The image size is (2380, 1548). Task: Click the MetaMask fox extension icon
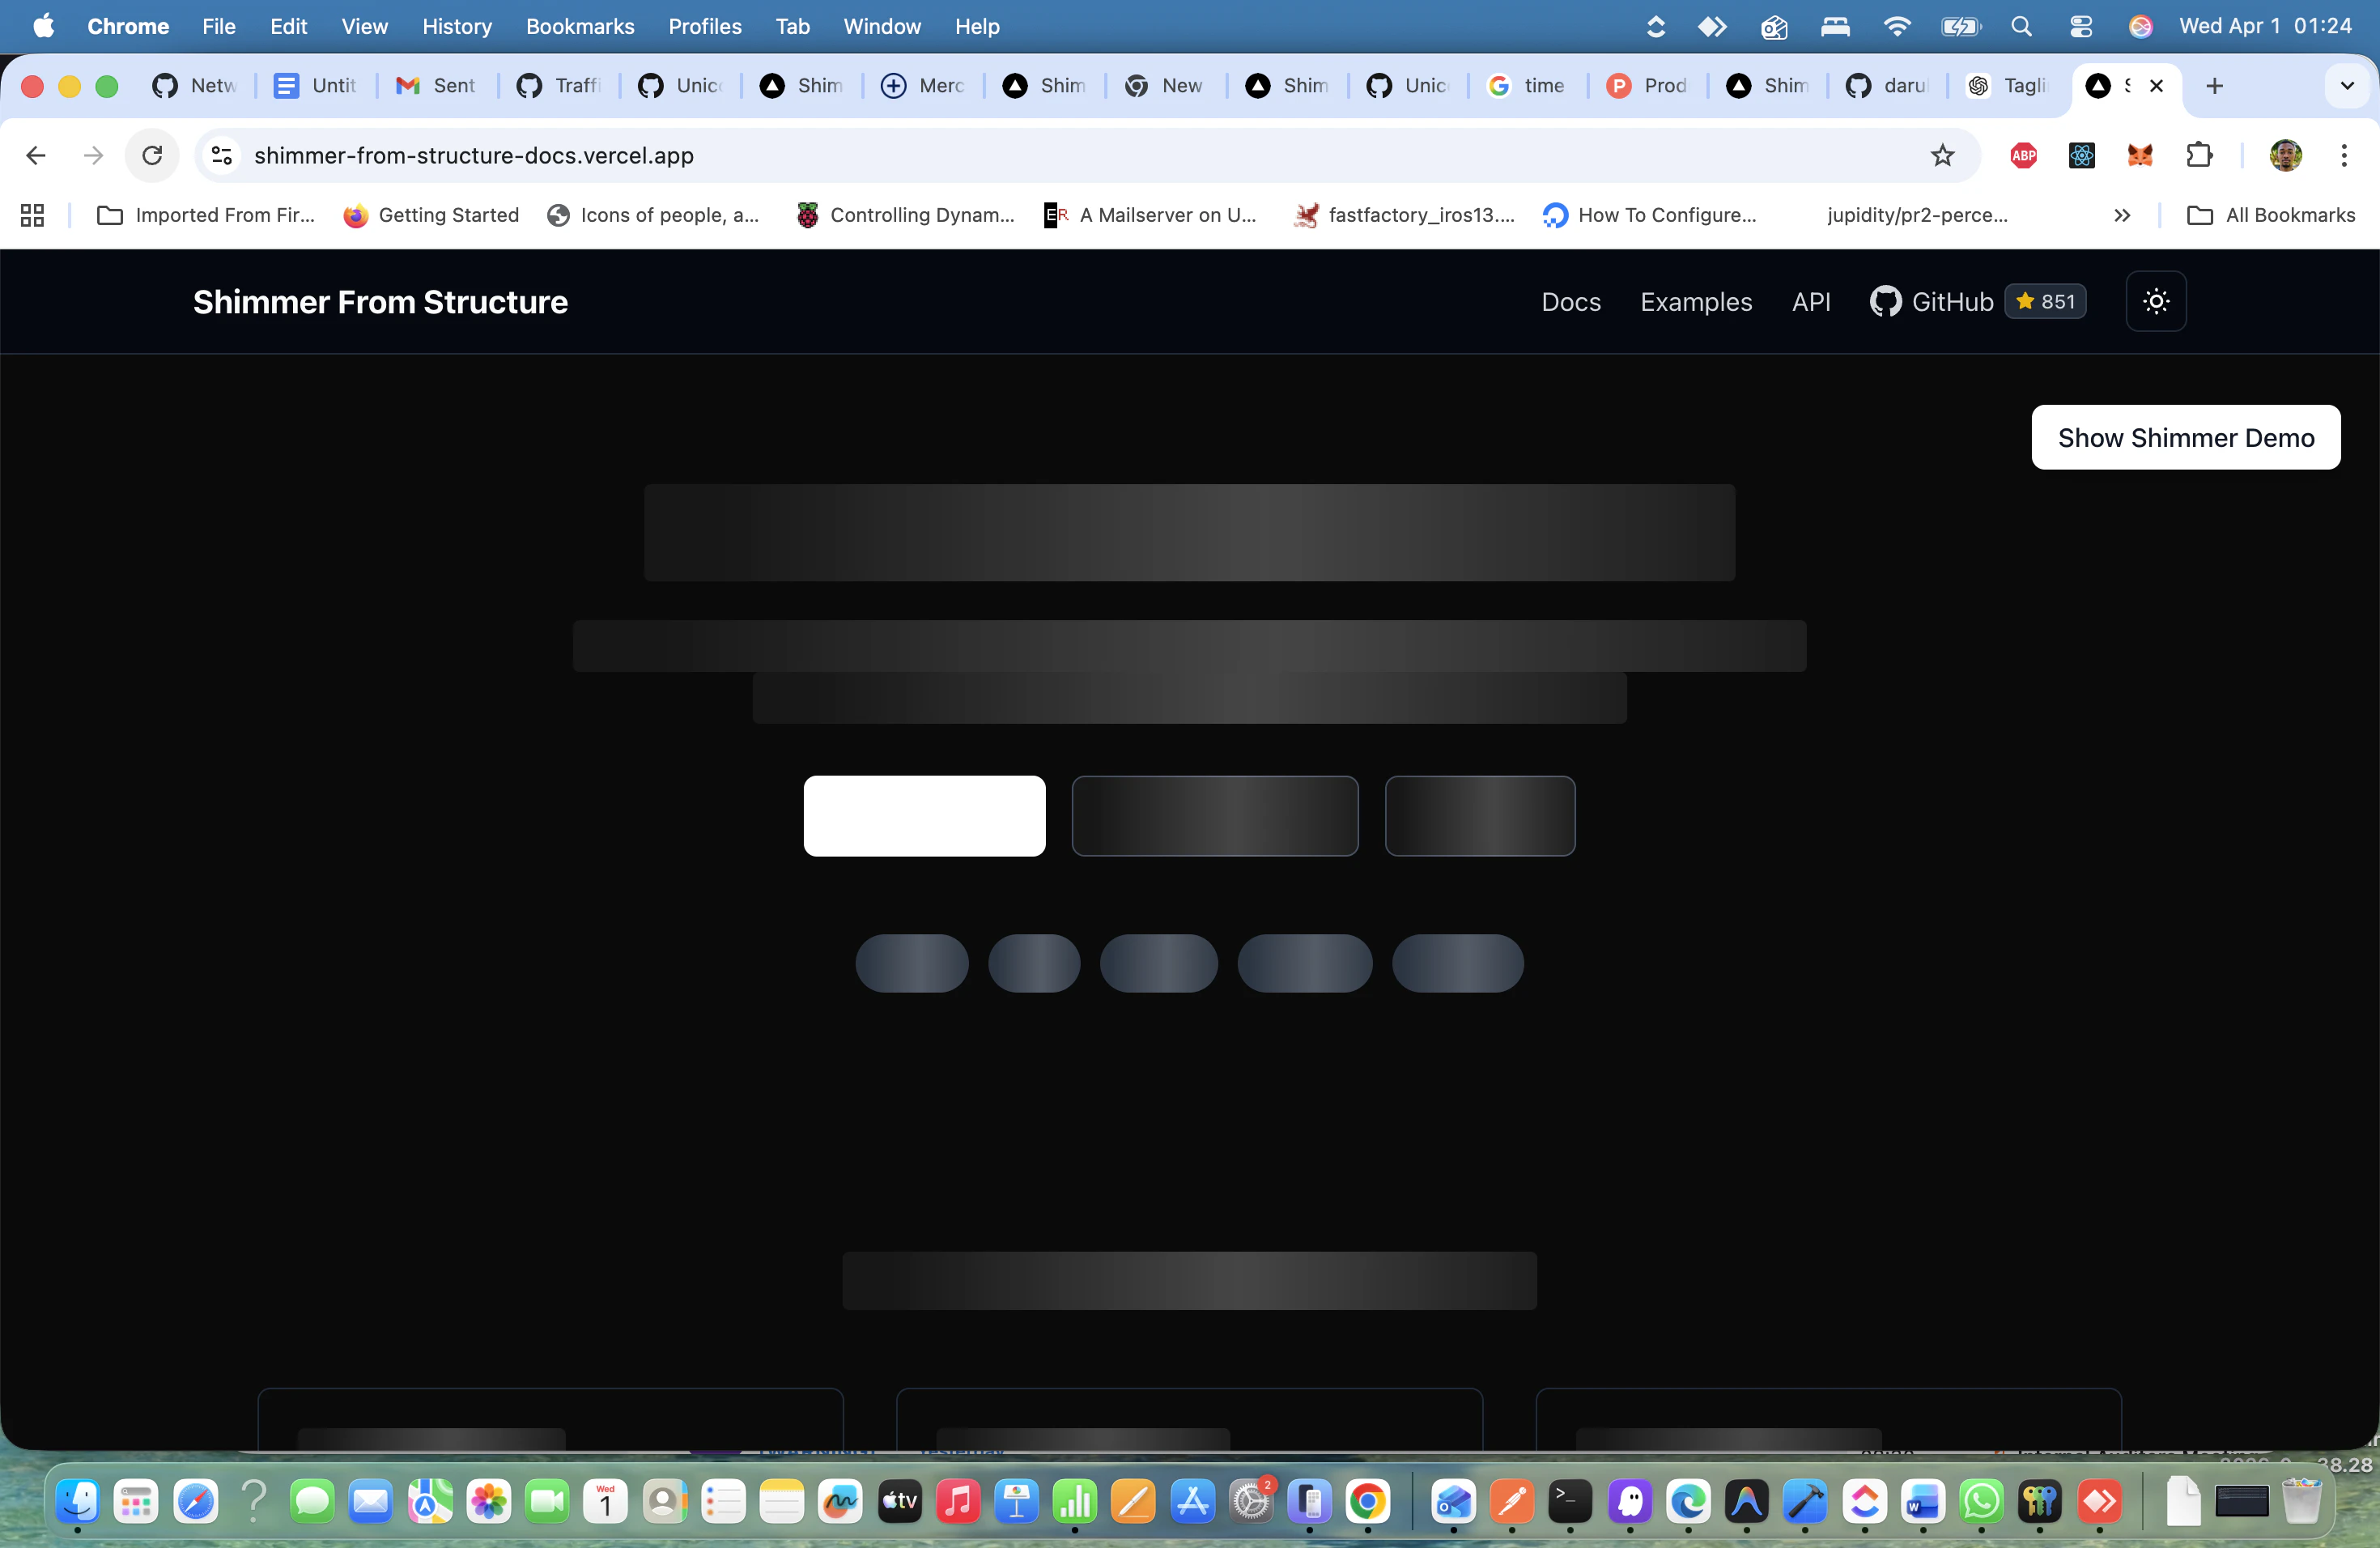tap(2139, 155)
